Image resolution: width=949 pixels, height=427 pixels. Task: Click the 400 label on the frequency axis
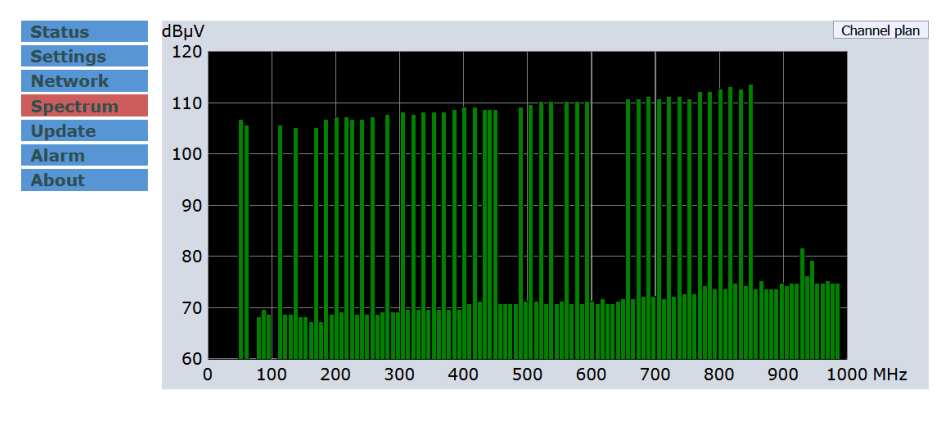pos(464,375)
